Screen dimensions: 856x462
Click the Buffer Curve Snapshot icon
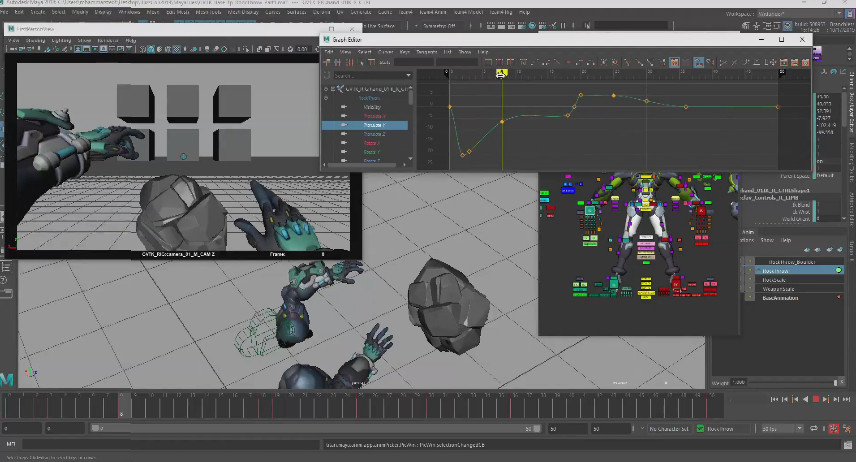pyautogui.click(x=604, y=62)
